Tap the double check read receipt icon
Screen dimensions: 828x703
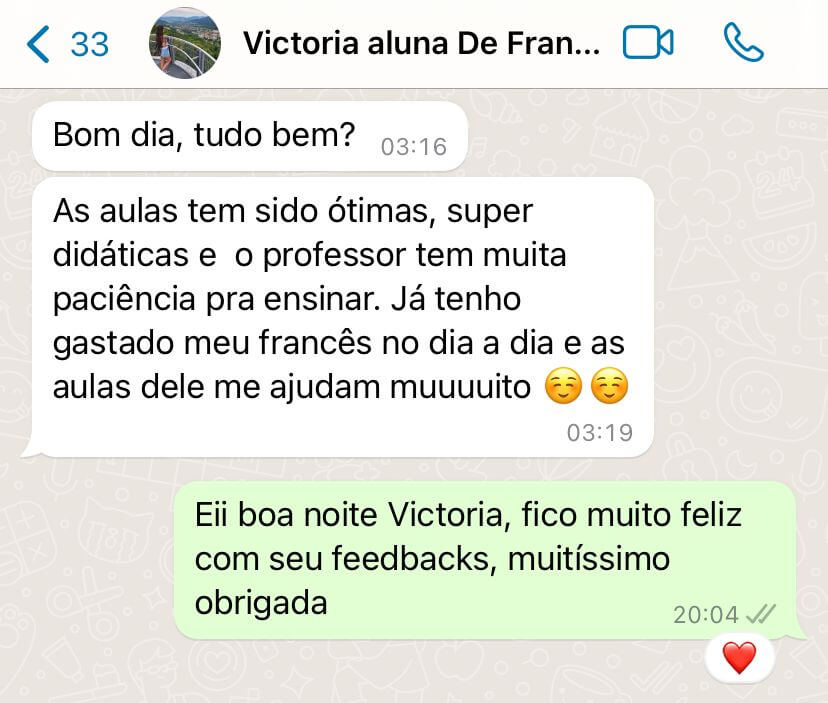(x=760, y=614)
